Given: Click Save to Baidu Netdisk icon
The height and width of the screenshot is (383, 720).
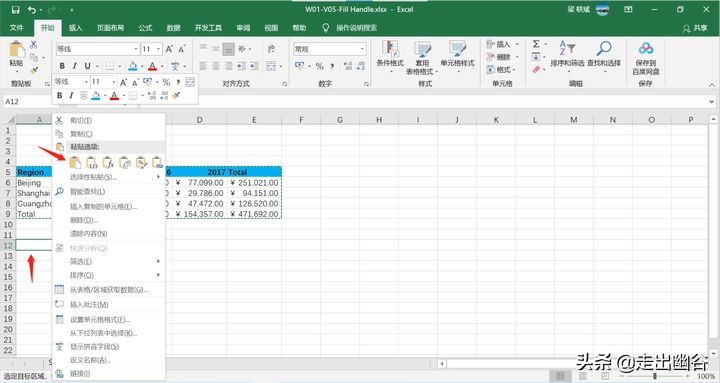Looking at the screenshot, I should coord(646,57).
